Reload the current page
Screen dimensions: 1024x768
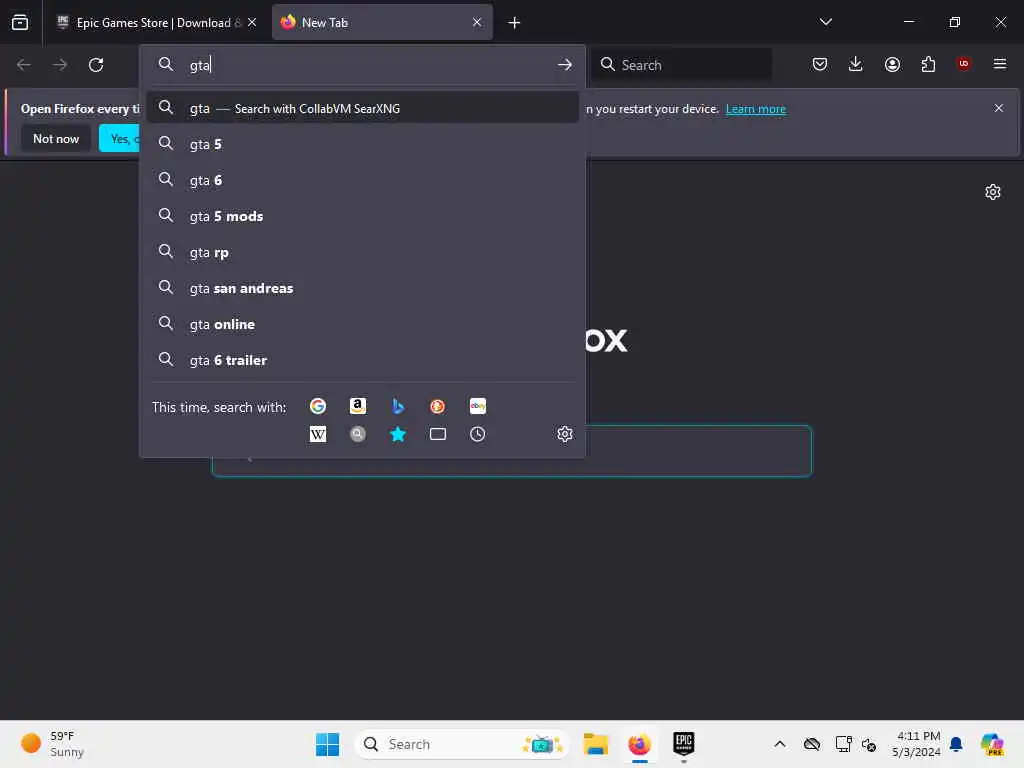click(96, 65)
